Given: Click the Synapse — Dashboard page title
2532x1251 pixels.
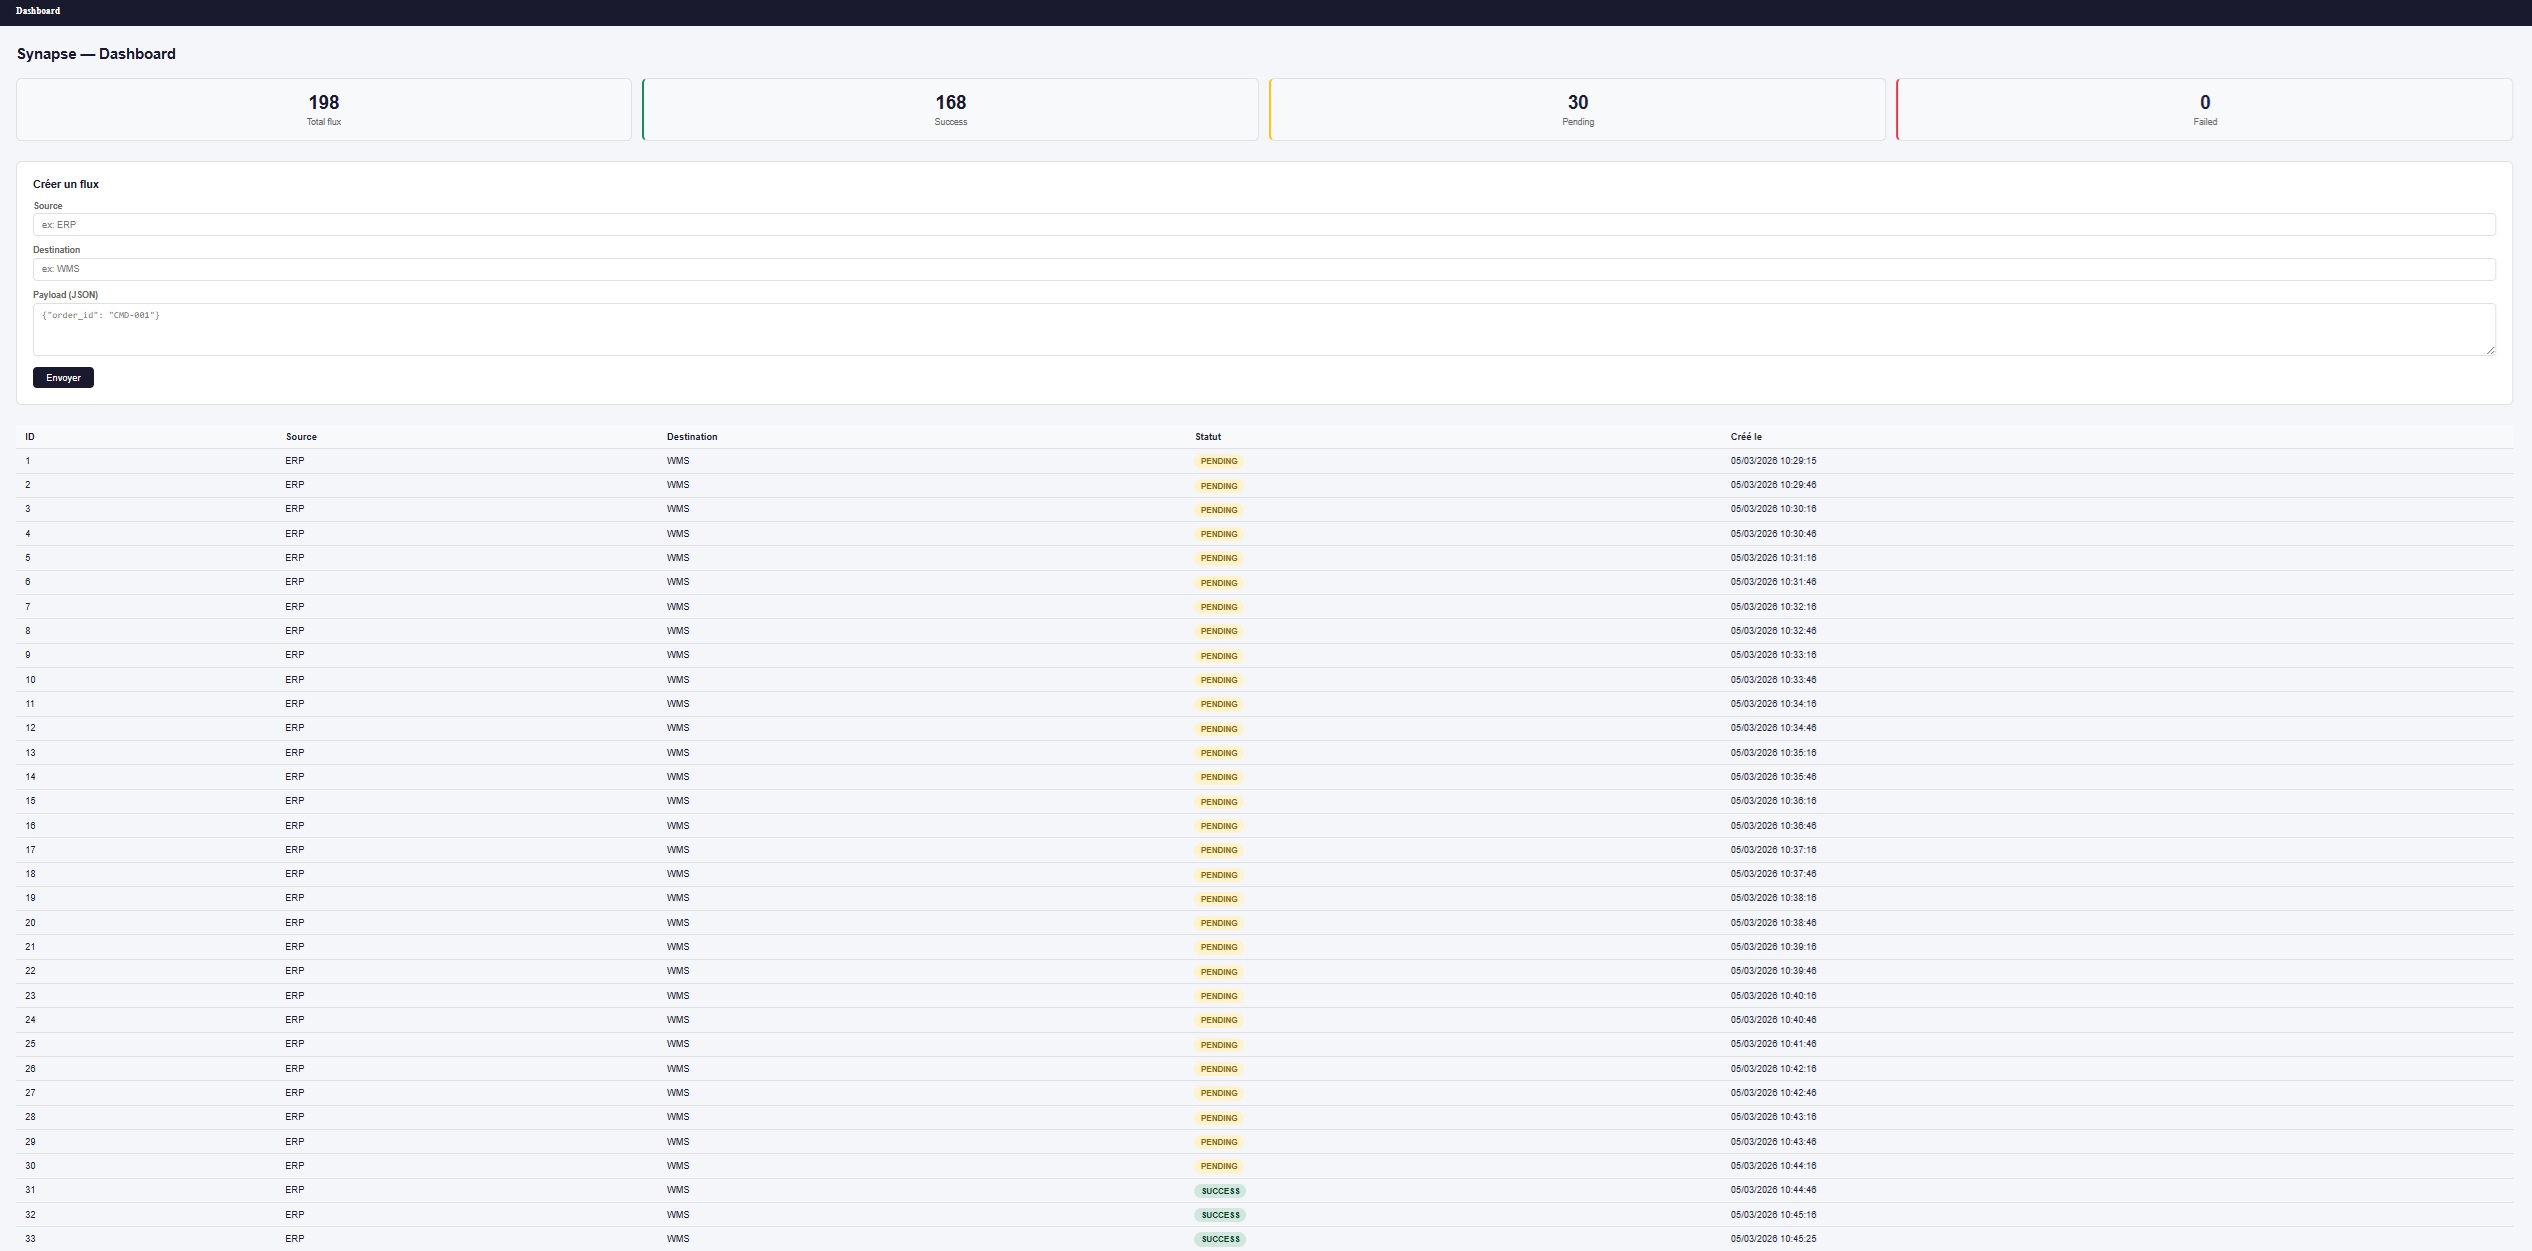Looking at the screenshot, I should pyautogui.click(x=95, y=54).
